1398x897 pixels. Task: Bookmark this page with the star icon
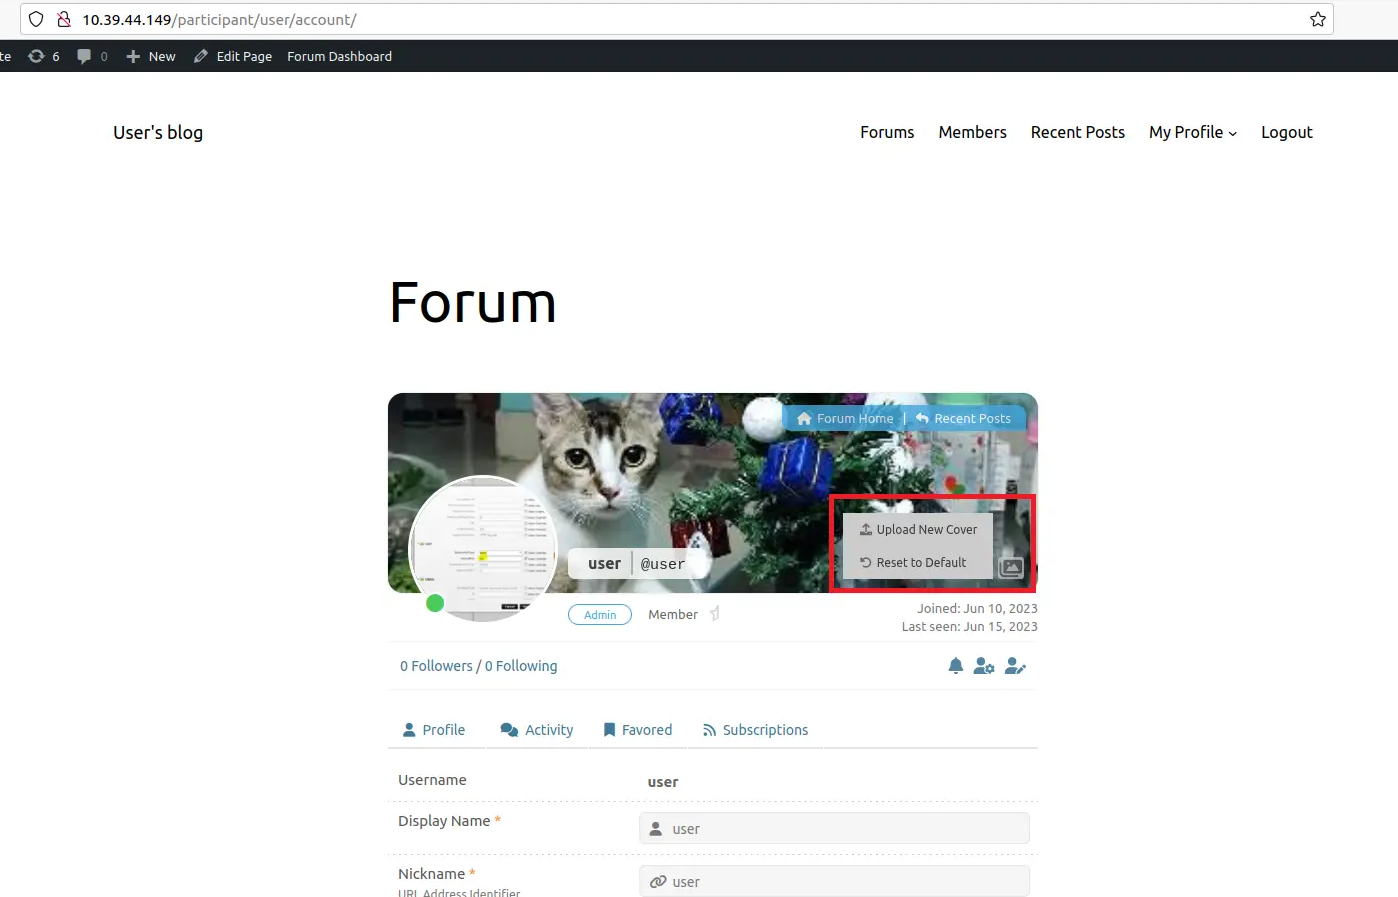pyautogui.click(x=1318, y=19)
